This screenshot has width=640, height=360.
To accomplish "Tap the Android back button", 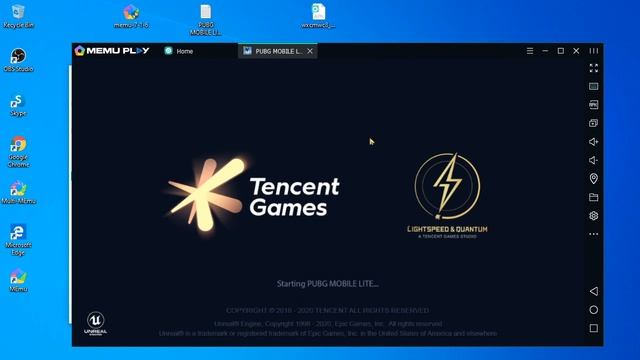I will click(594, 291).
